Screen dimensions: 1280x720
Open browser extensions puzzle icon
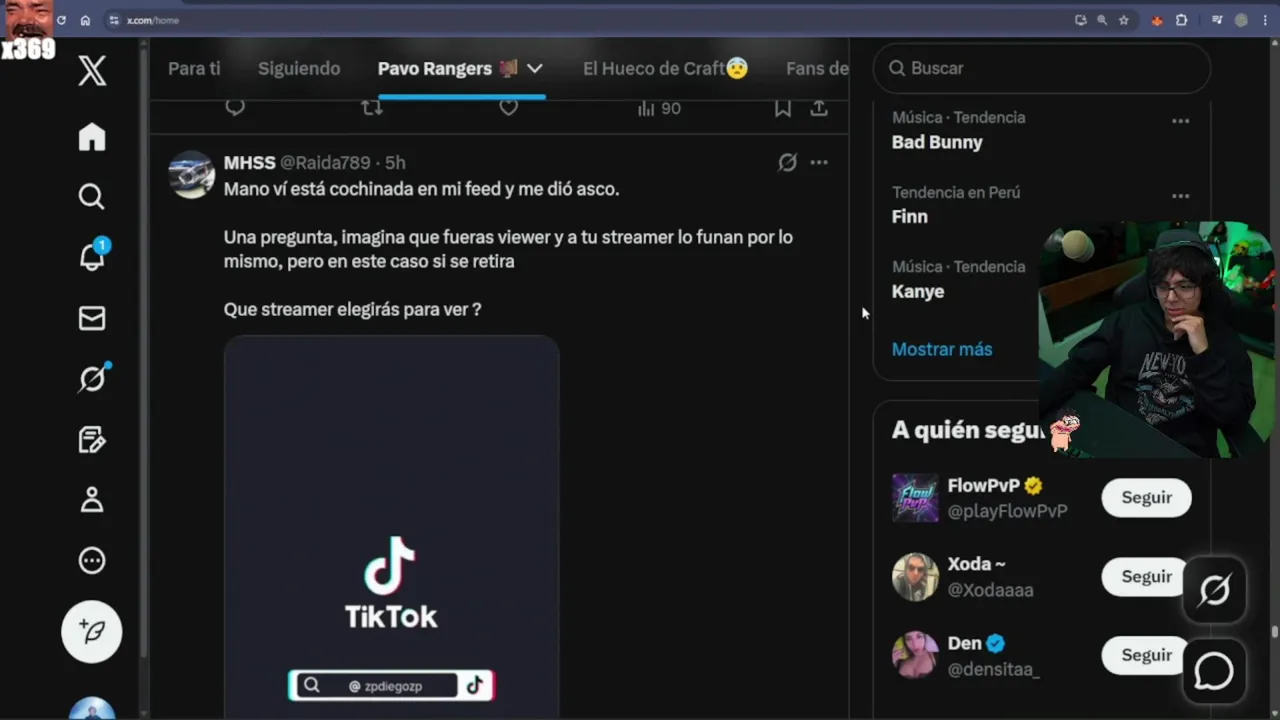(x=1181, y=20)
